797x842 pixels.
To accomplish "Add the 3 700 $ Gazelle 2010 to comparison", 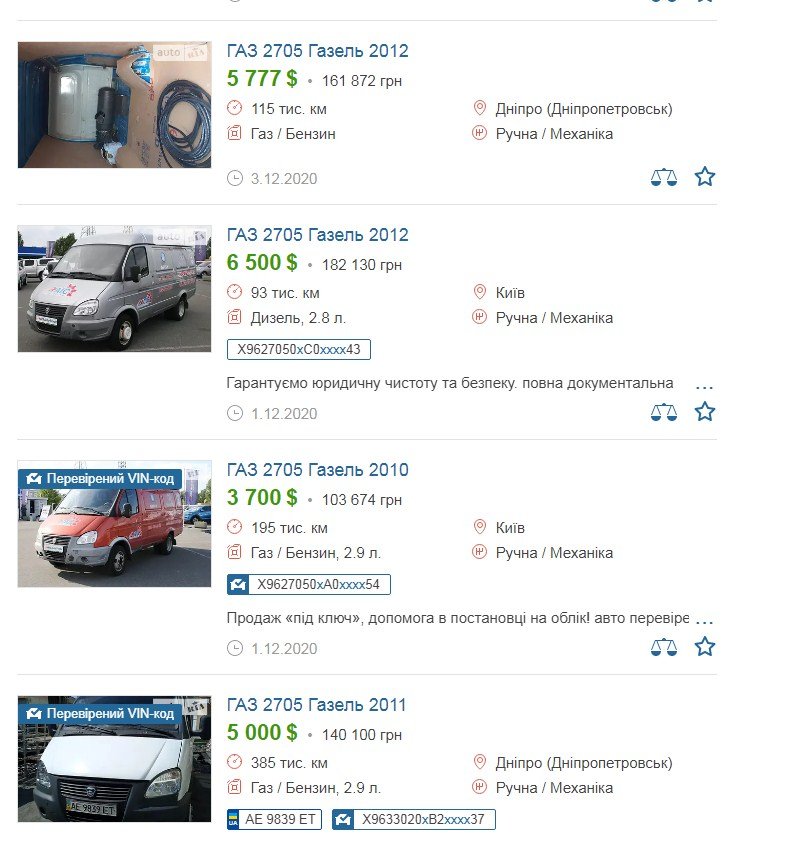I will [x=663, y=647].
